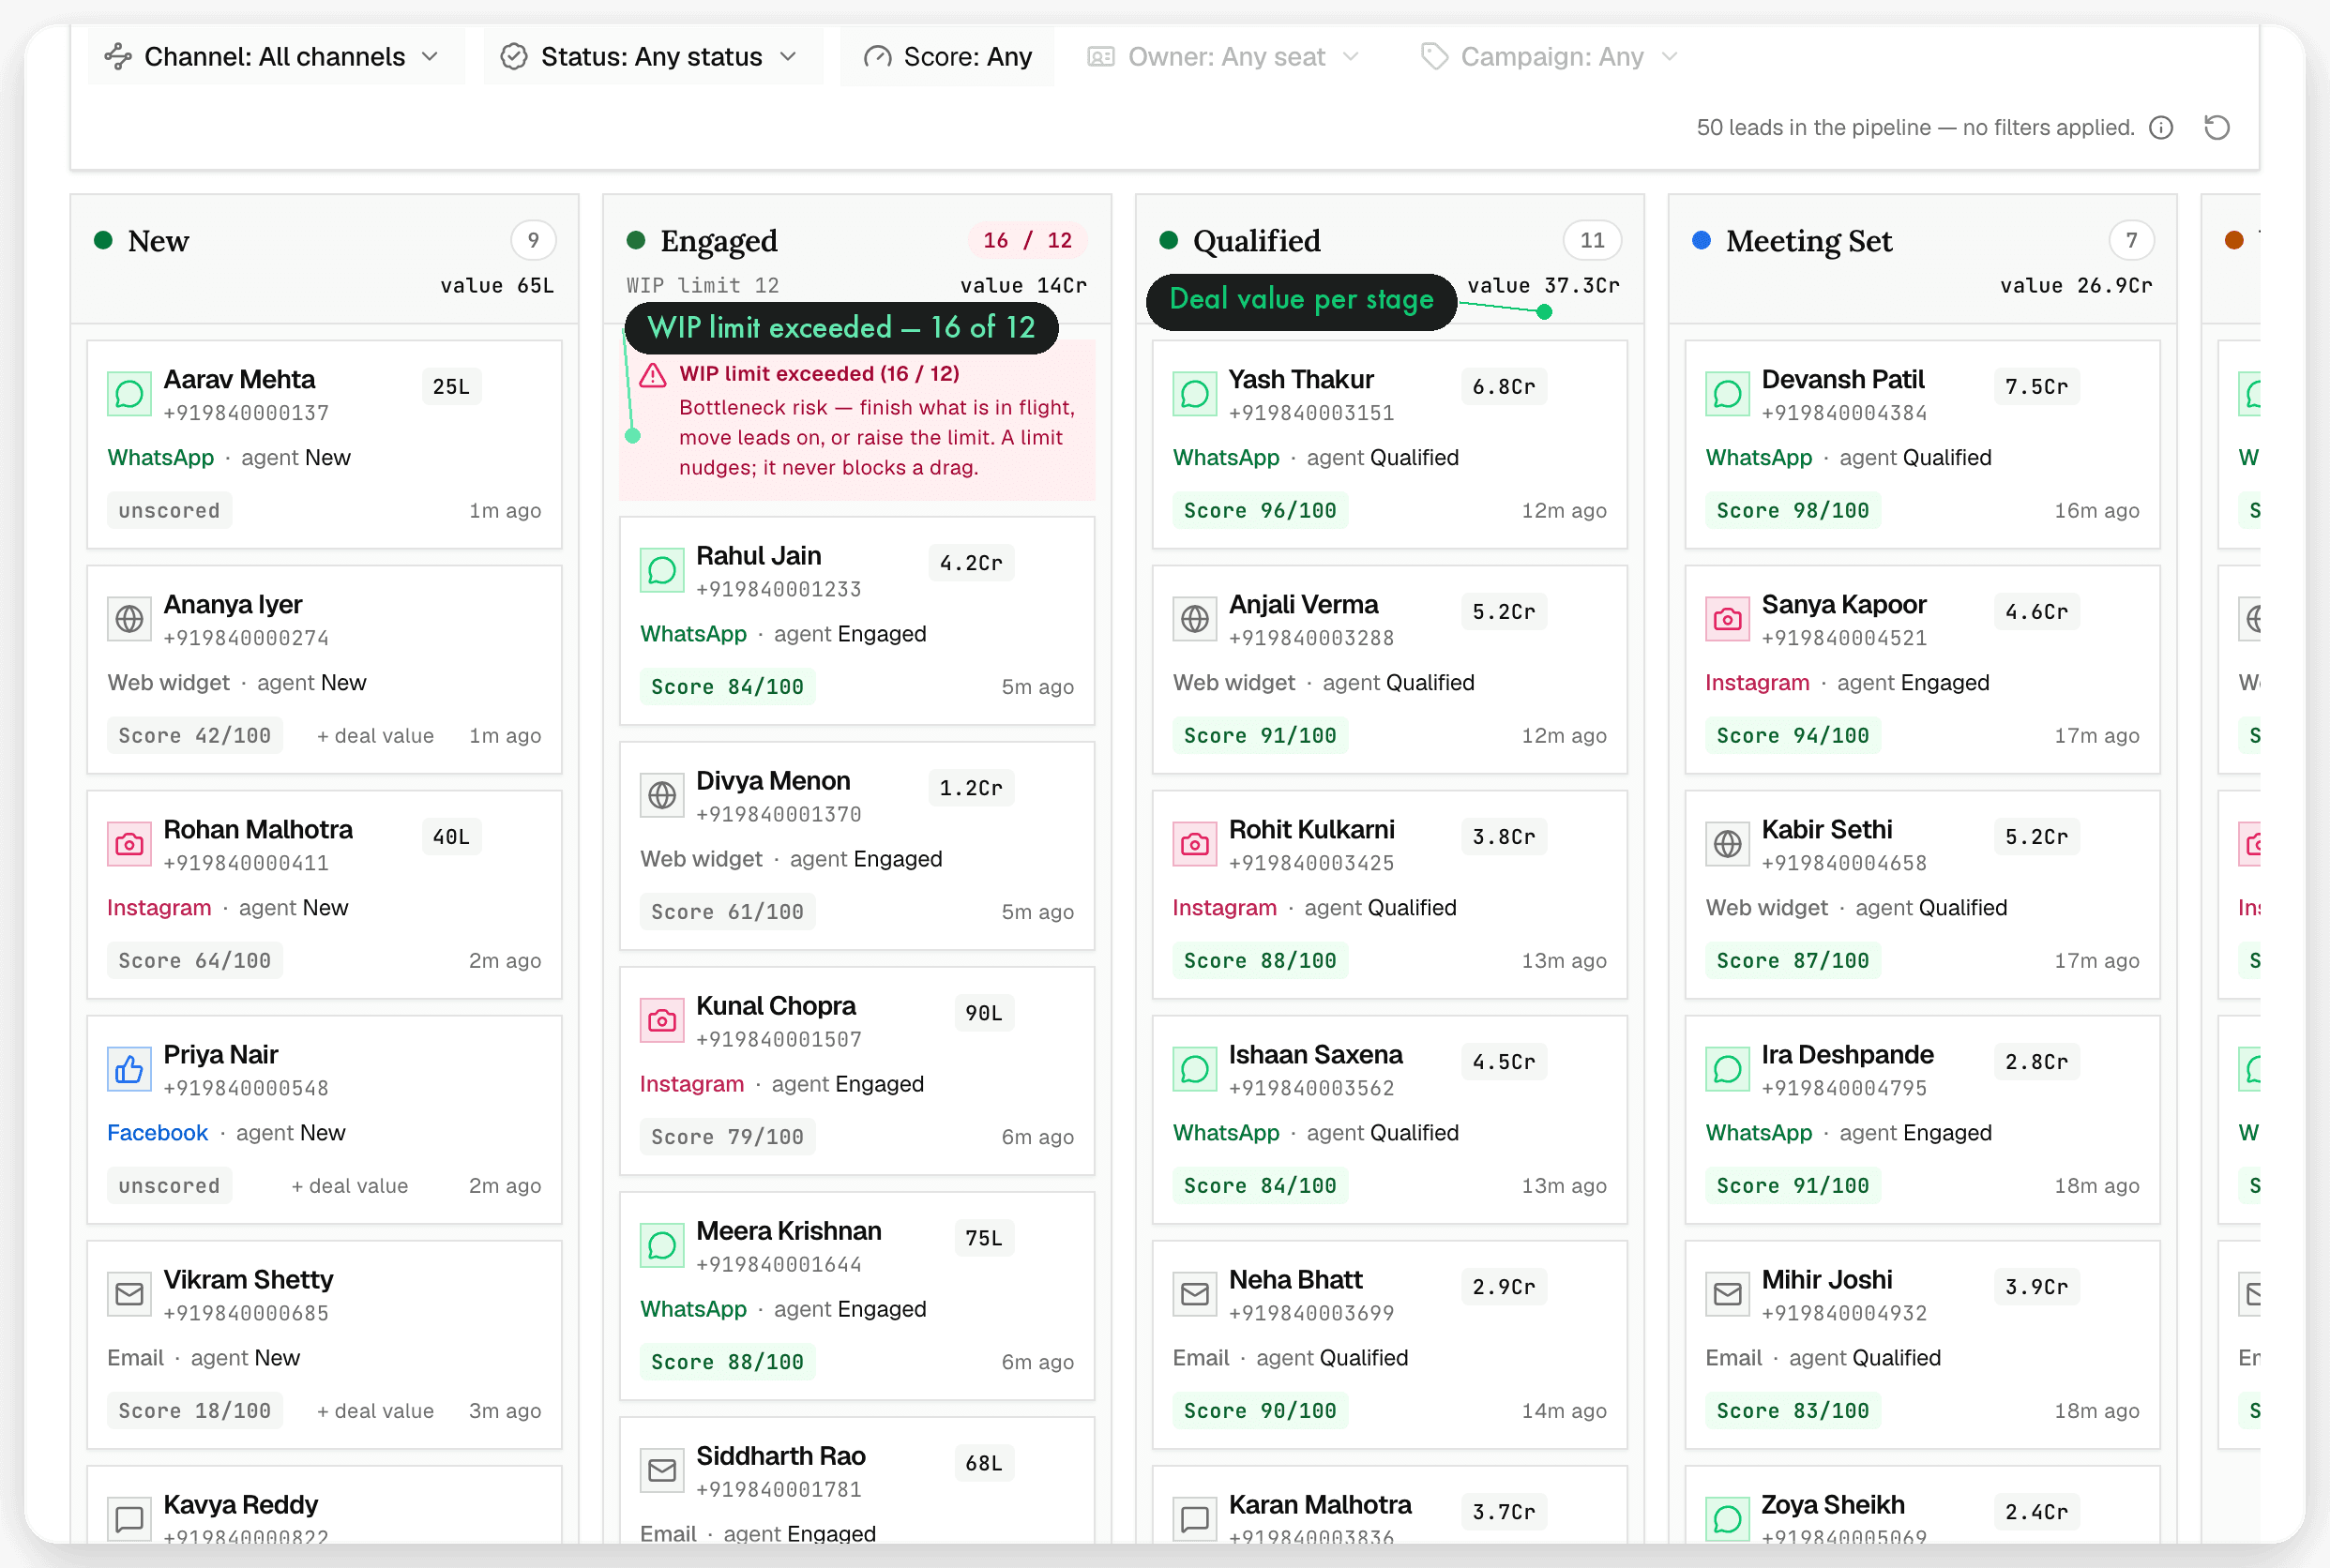Click the WIP warning triangle icon
This screenshot has height=1568, width=2330.
[653, 376]
